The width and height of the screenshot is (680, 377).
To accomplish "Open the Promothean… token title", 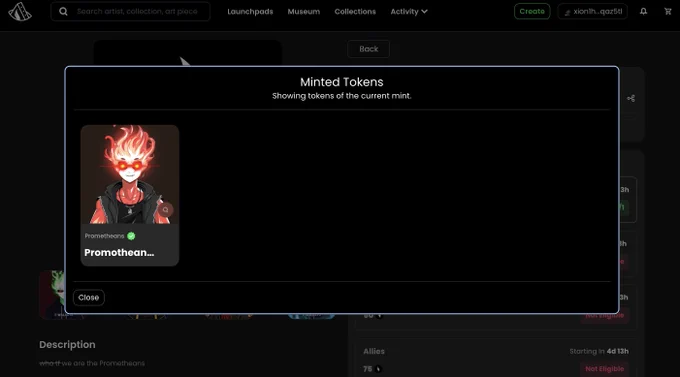I will click(119, 252).
